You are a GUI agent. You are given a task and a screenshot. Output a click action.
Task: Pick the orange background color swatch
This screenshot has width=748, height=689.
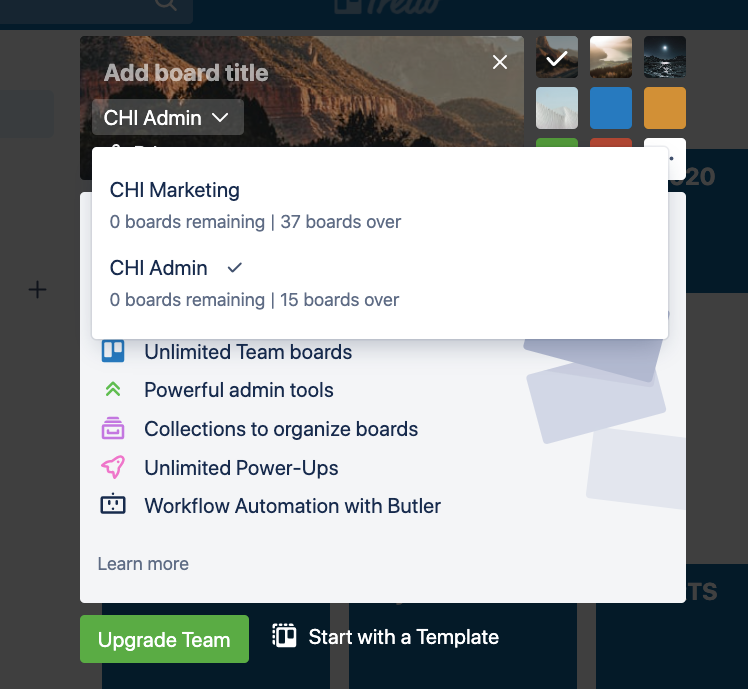[665, 108]
